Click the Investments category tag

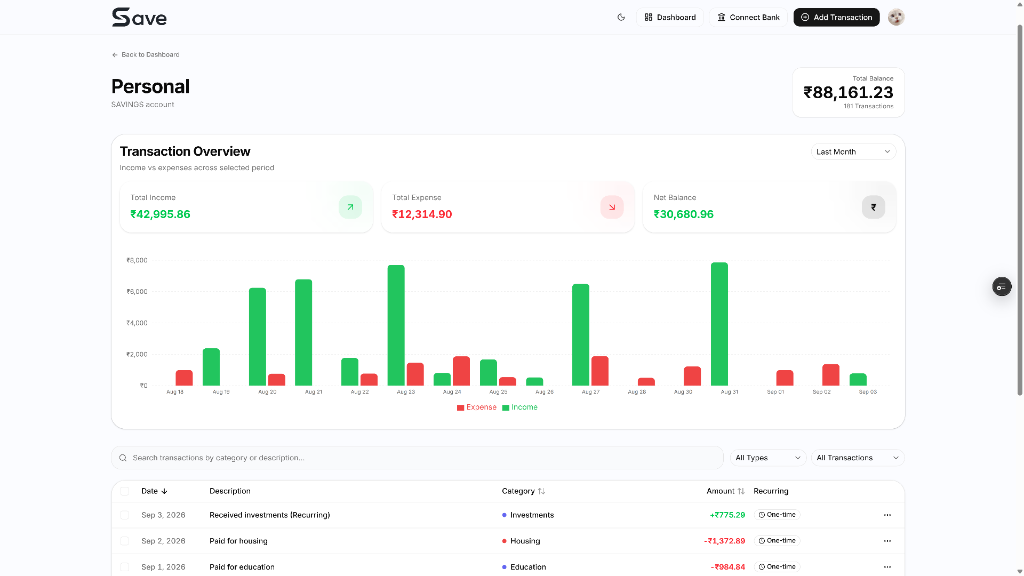528,515
